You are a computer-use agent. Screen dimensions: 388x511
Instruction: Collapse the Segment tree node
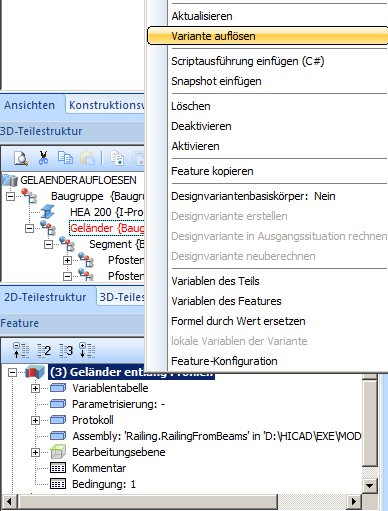click(x=48, y=244)
